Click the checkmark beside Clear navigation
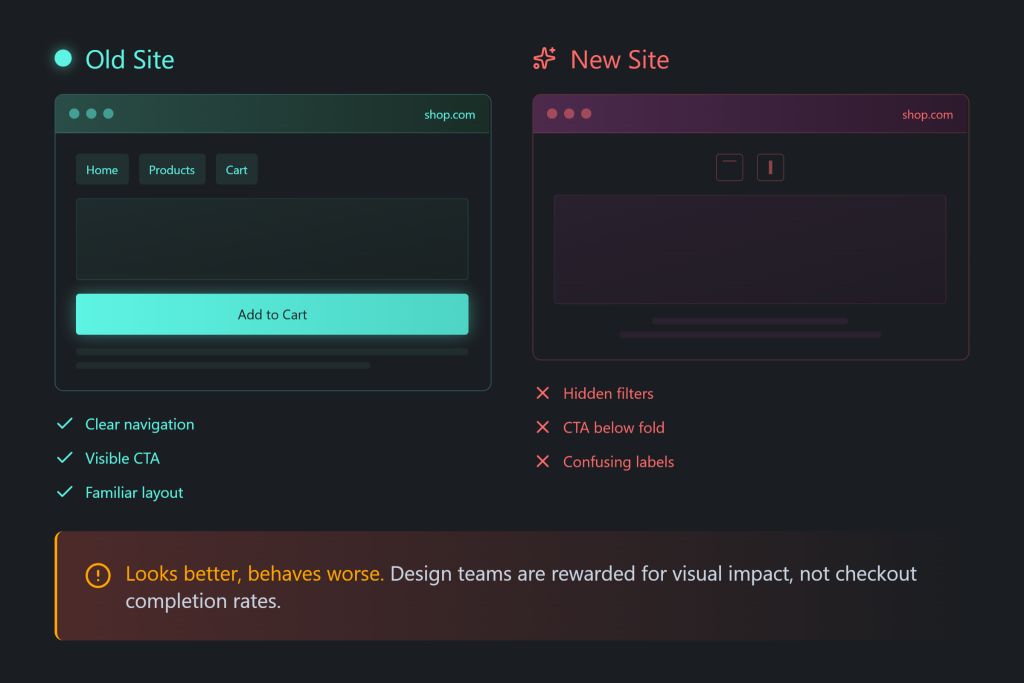Screen dimensions: 1024x683 pos(65,424)
